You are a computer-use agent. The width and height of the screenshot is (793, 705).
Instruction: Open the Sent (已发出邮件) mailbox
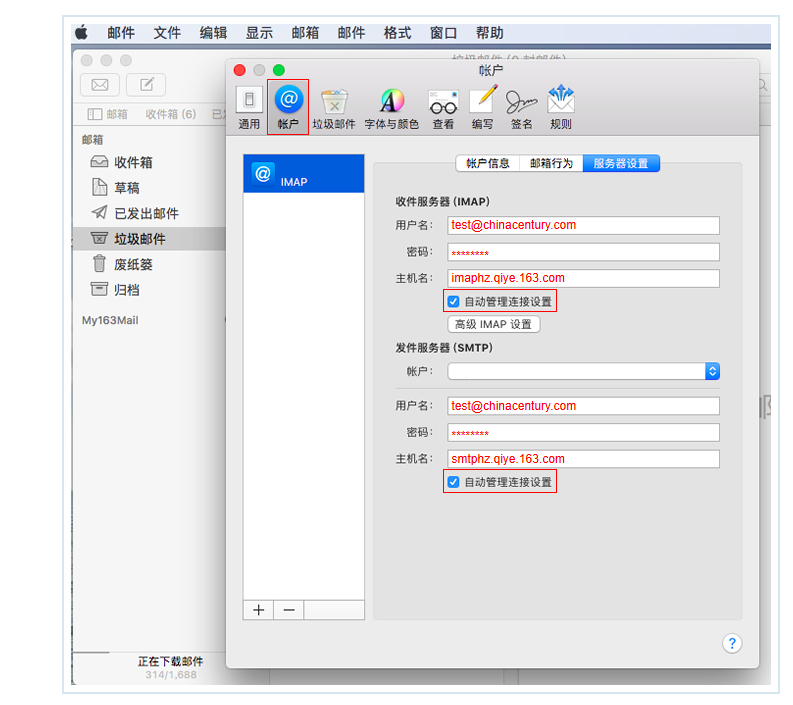coord(135,213)
